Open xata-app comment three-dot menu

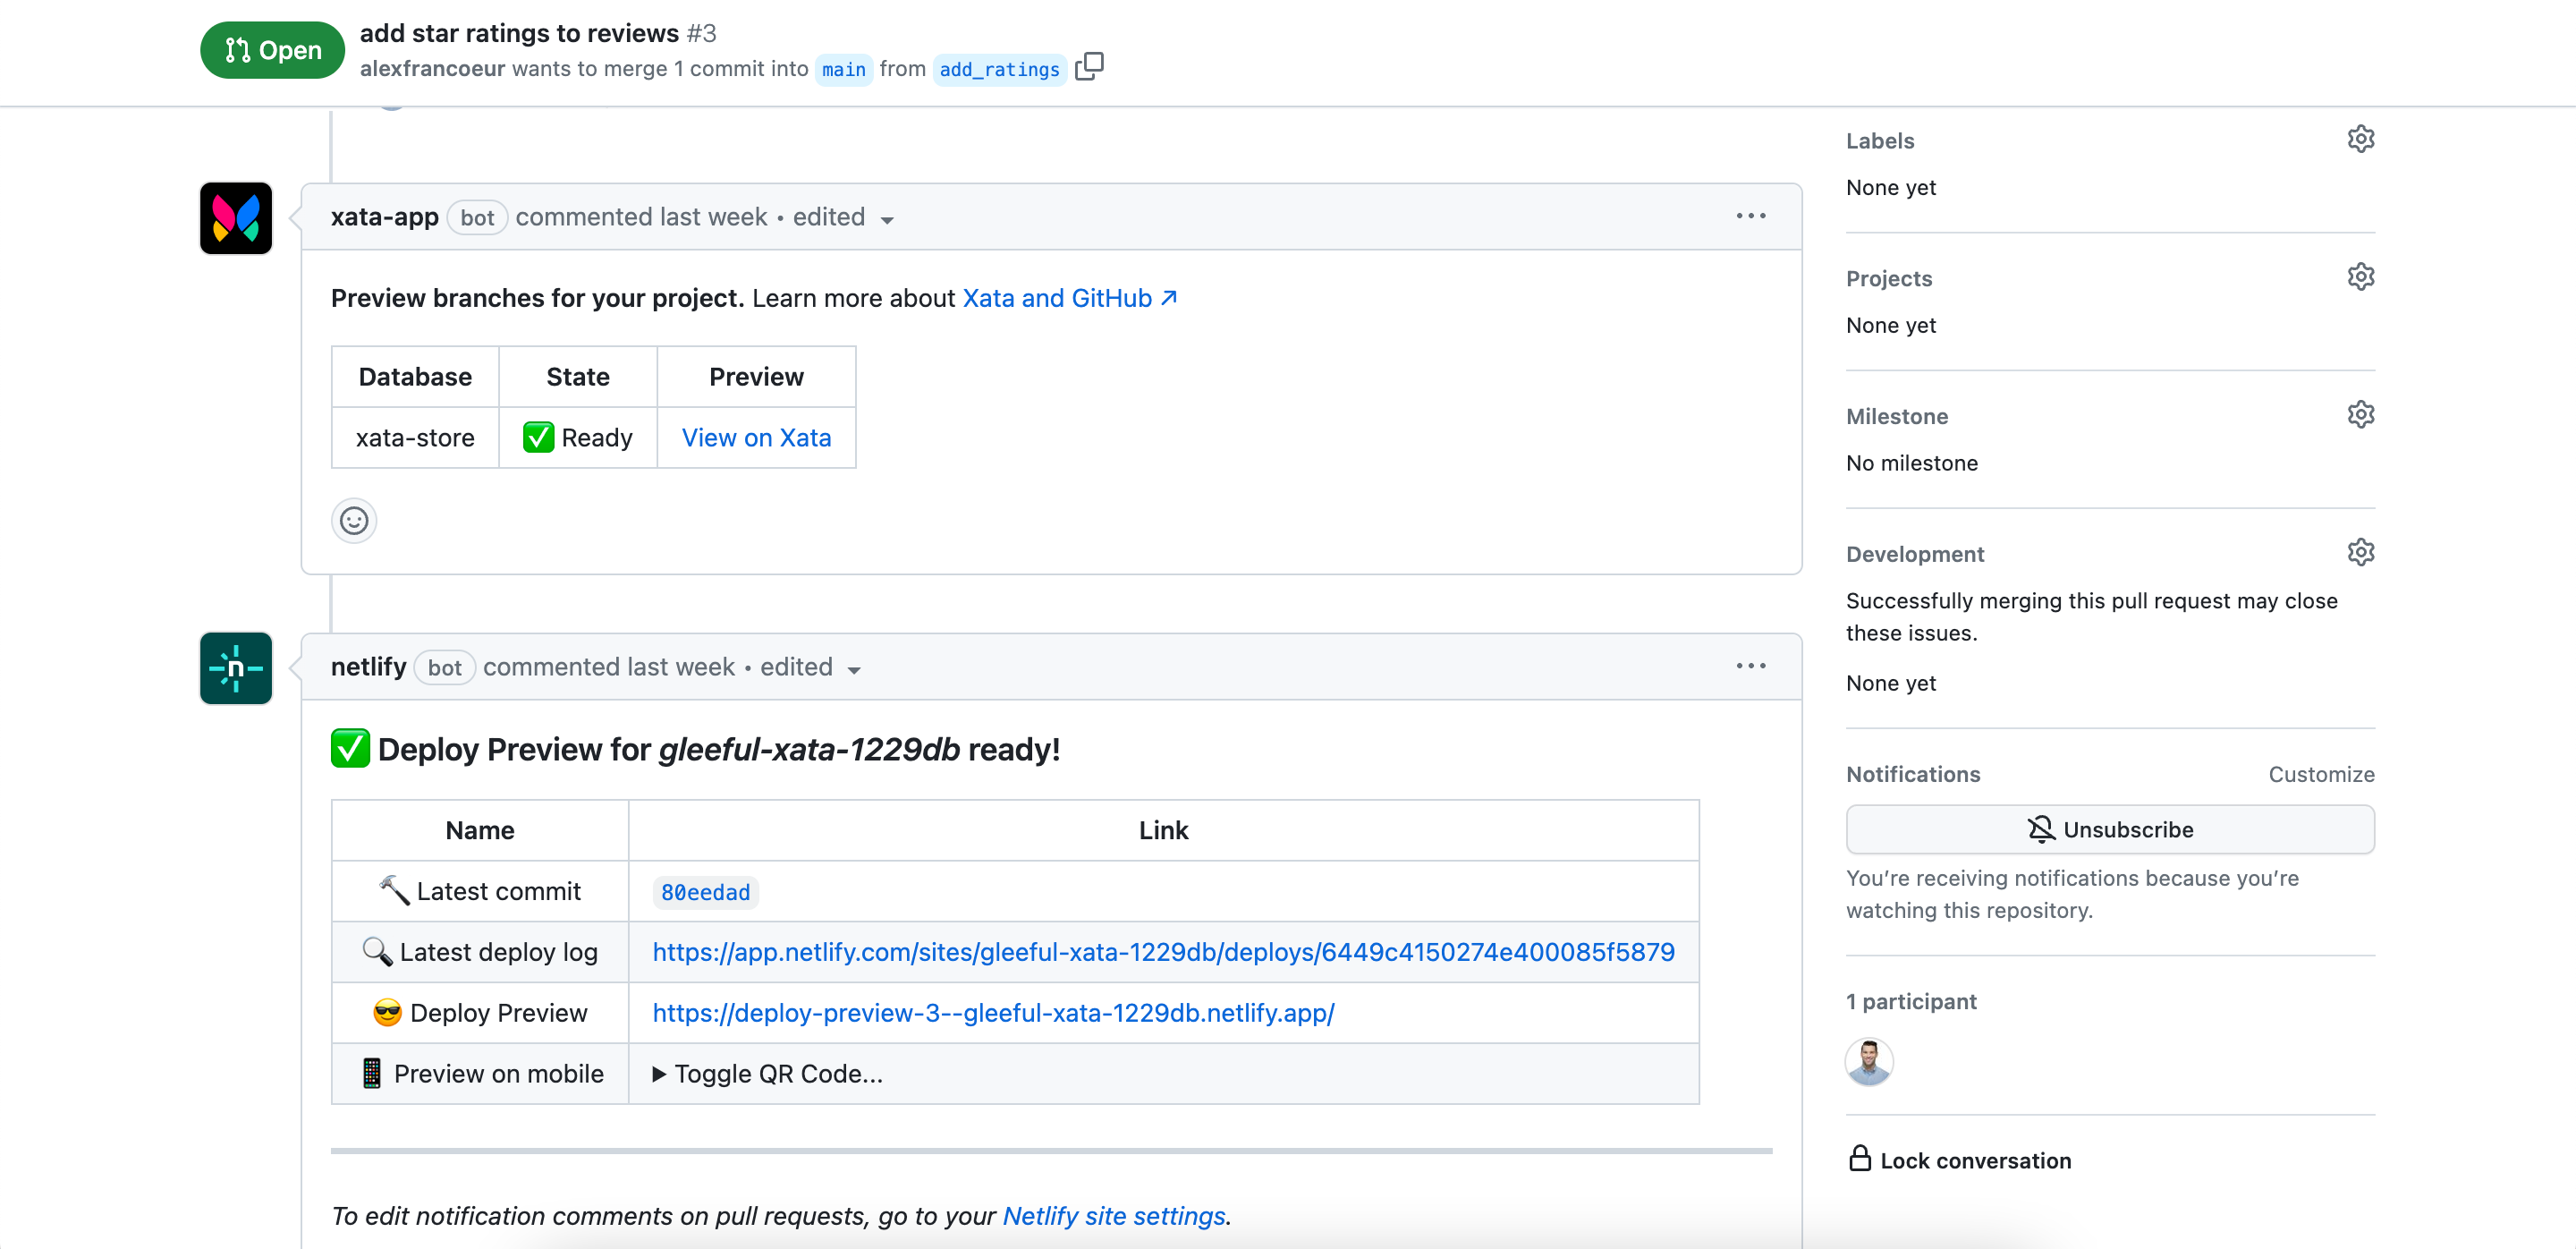click(1750, 216)
